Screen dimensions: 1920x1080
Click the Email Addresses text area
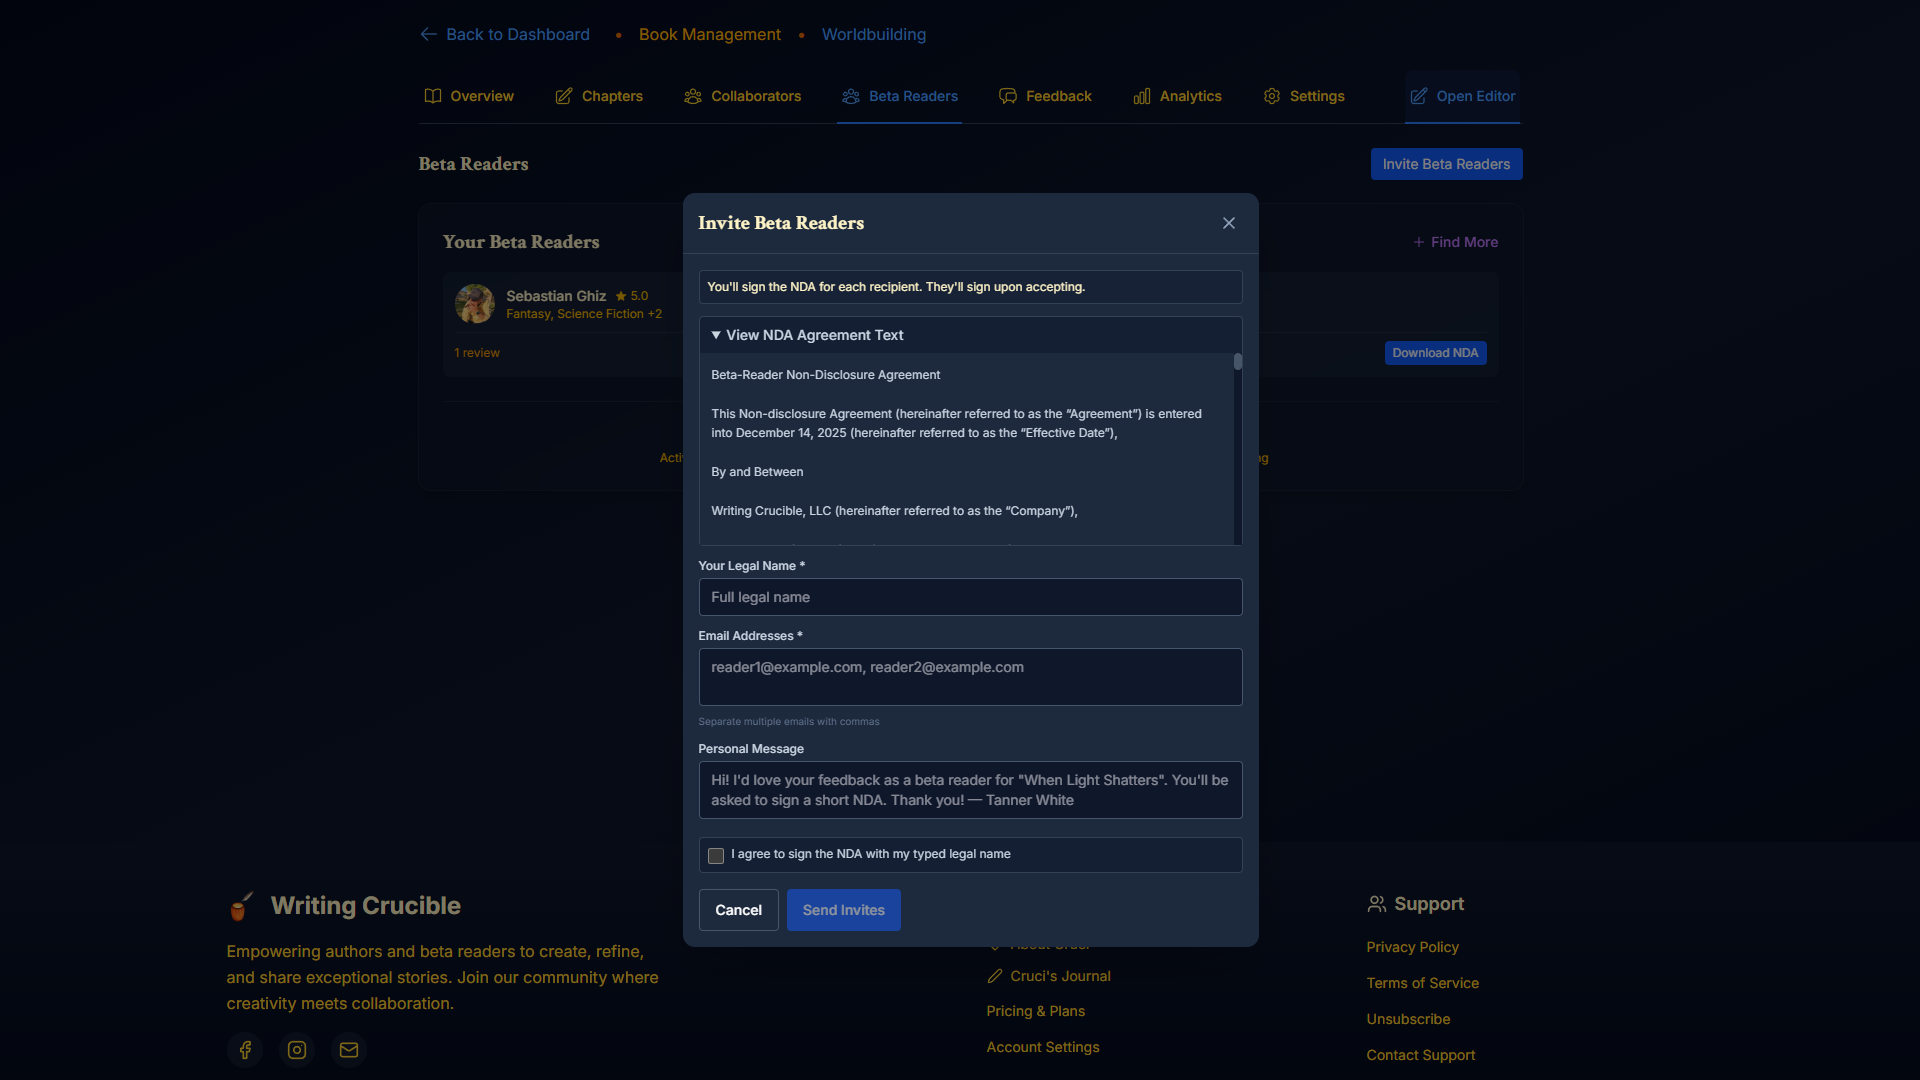970,677
